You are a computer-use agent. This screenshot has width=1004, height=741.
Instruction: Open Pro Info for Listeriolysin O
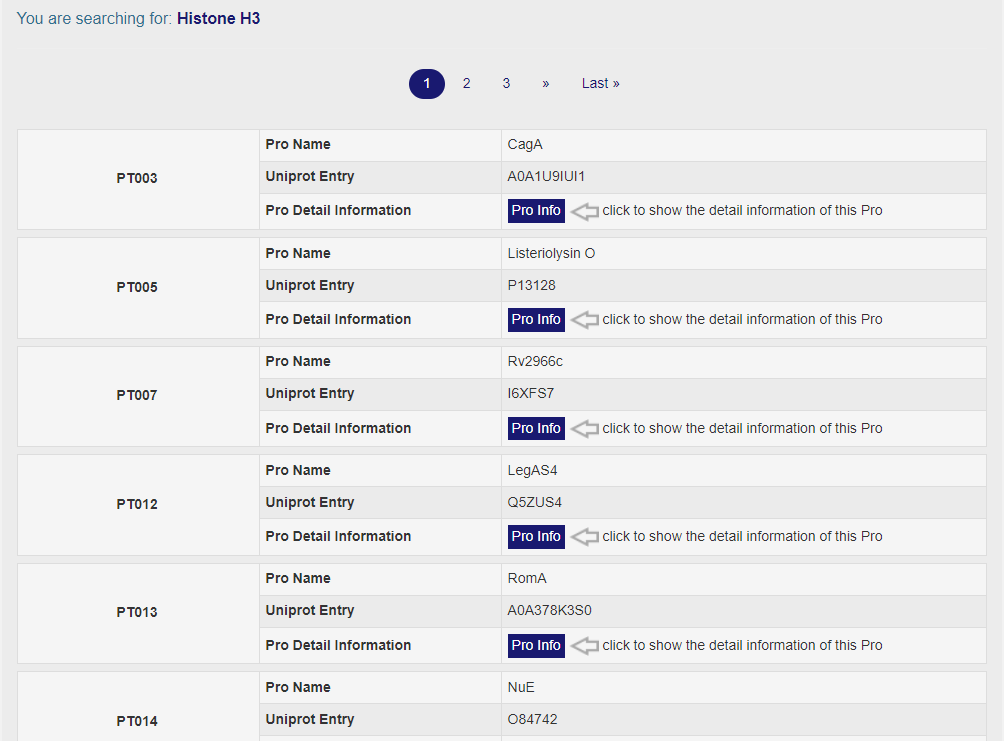[x=536, y=320]
